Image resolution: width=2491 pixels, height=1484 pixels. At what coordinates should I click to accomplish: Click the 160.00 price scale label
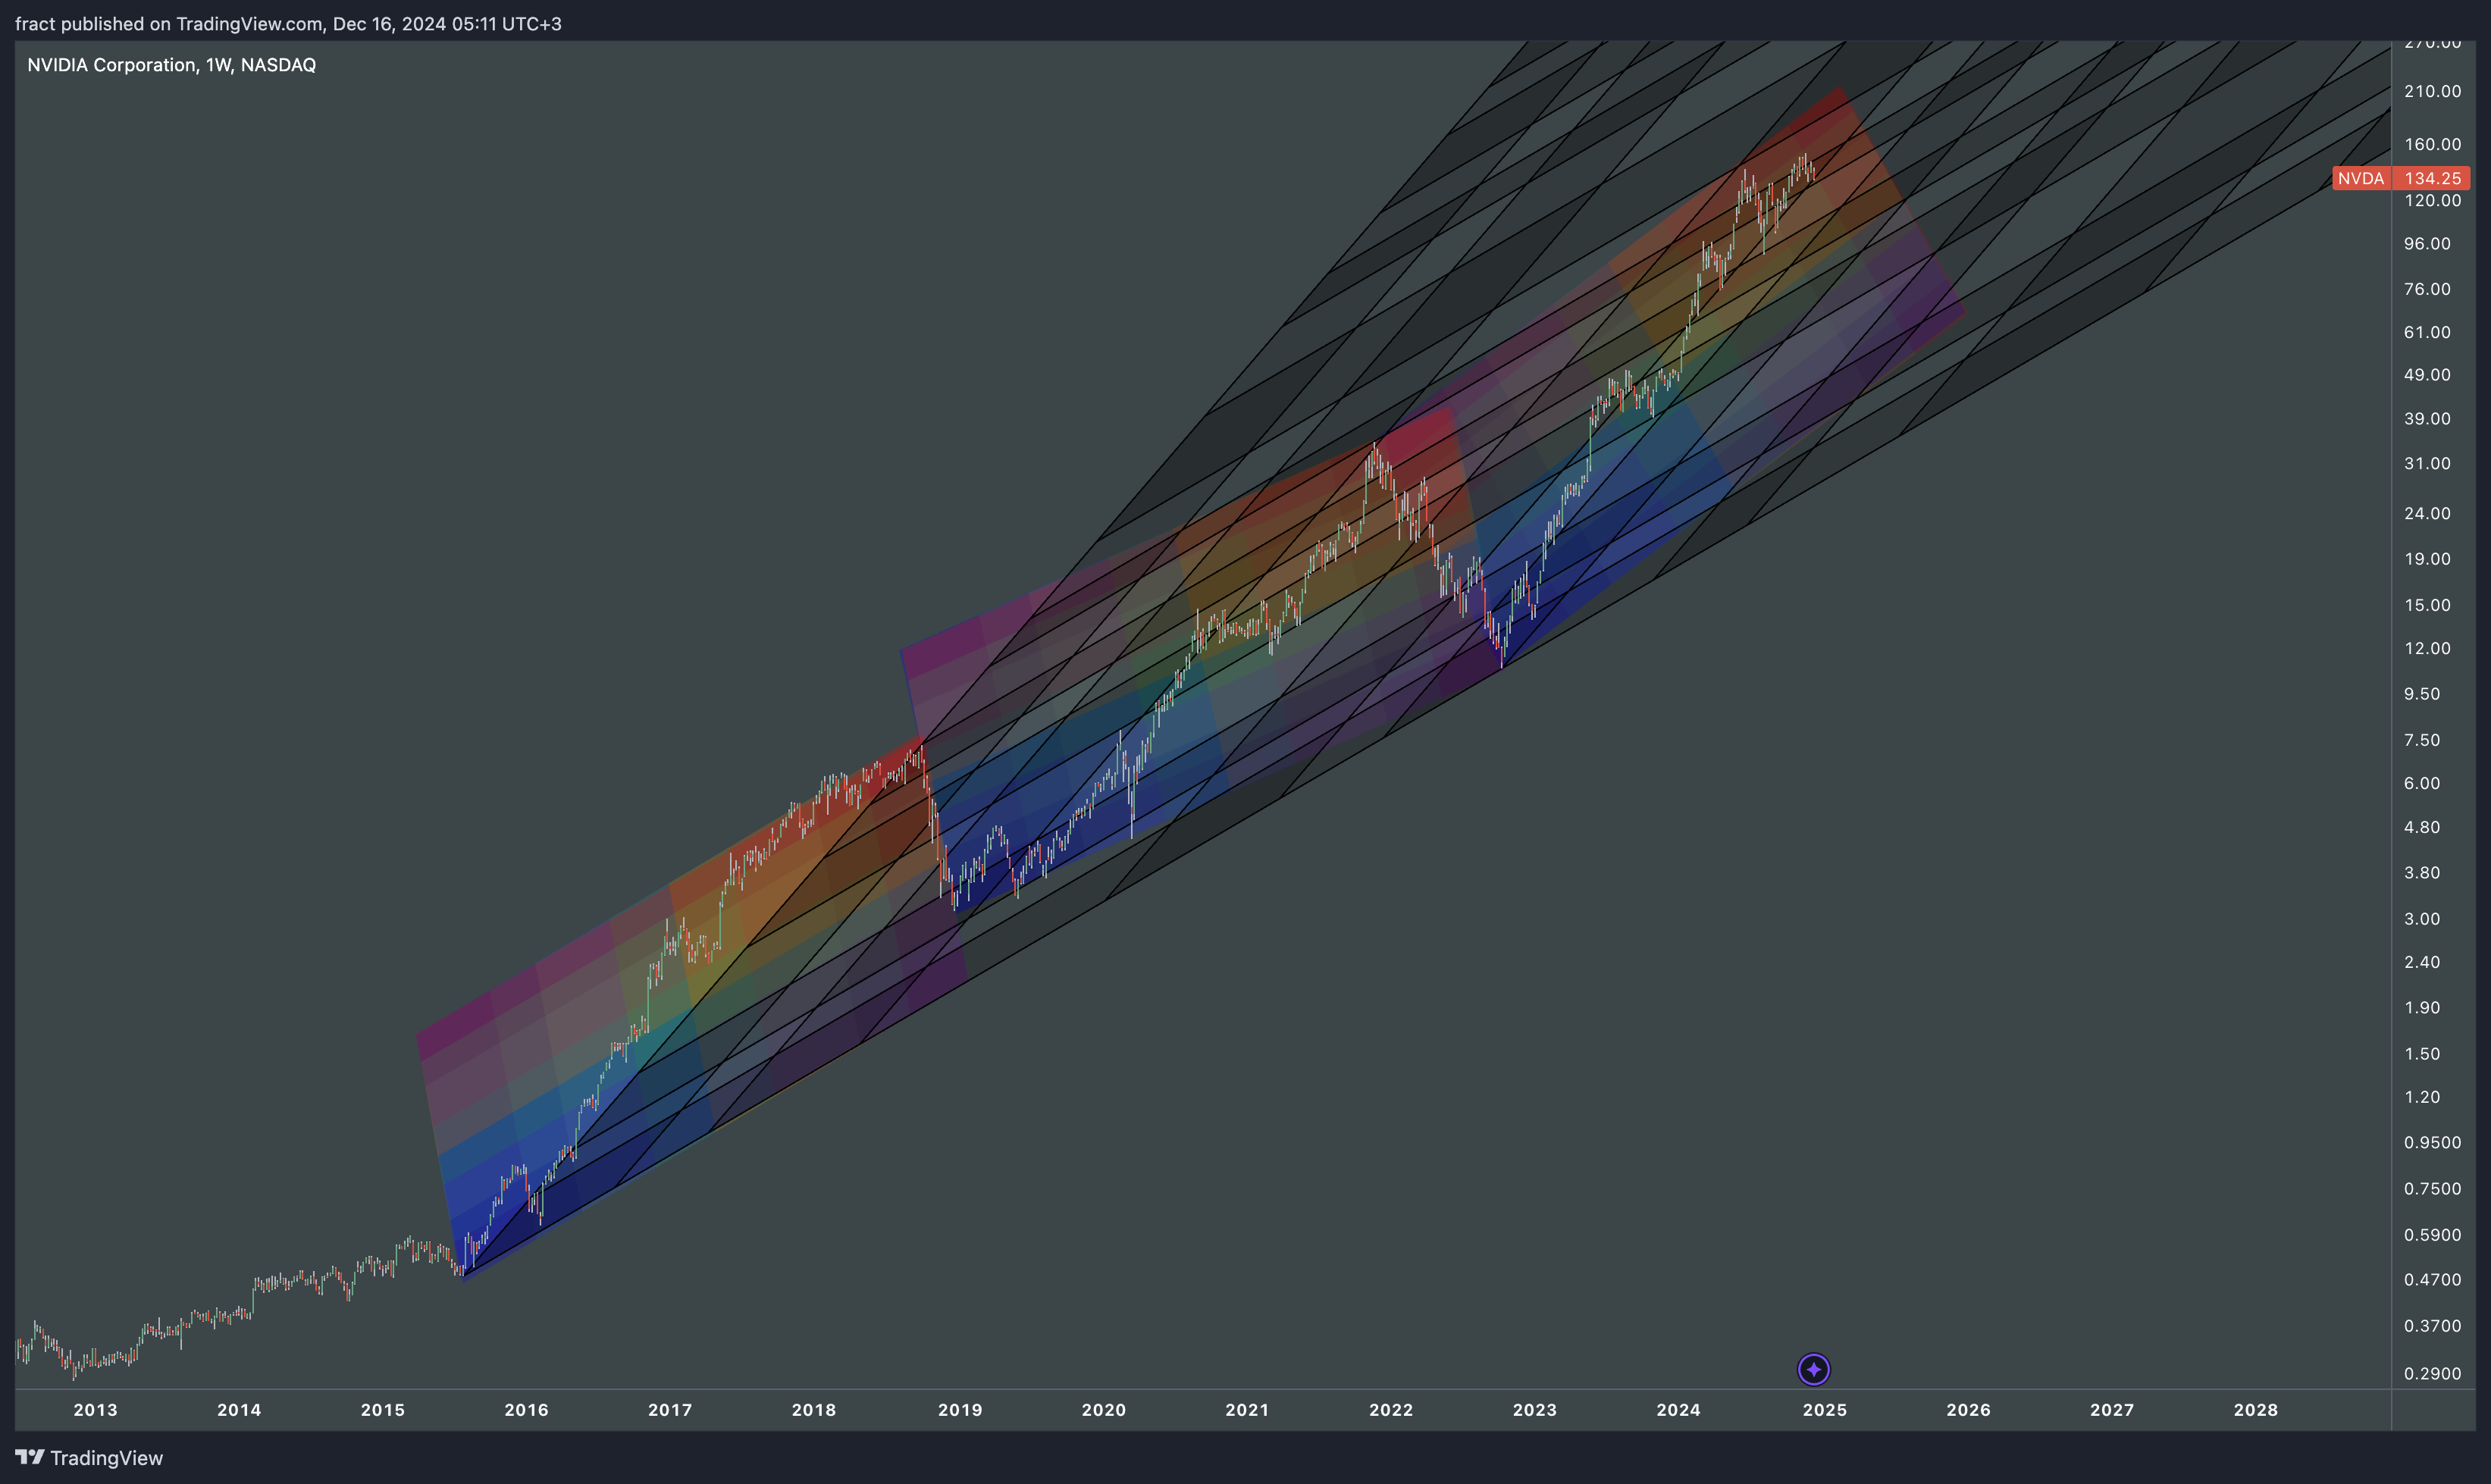pos(2433,144)
